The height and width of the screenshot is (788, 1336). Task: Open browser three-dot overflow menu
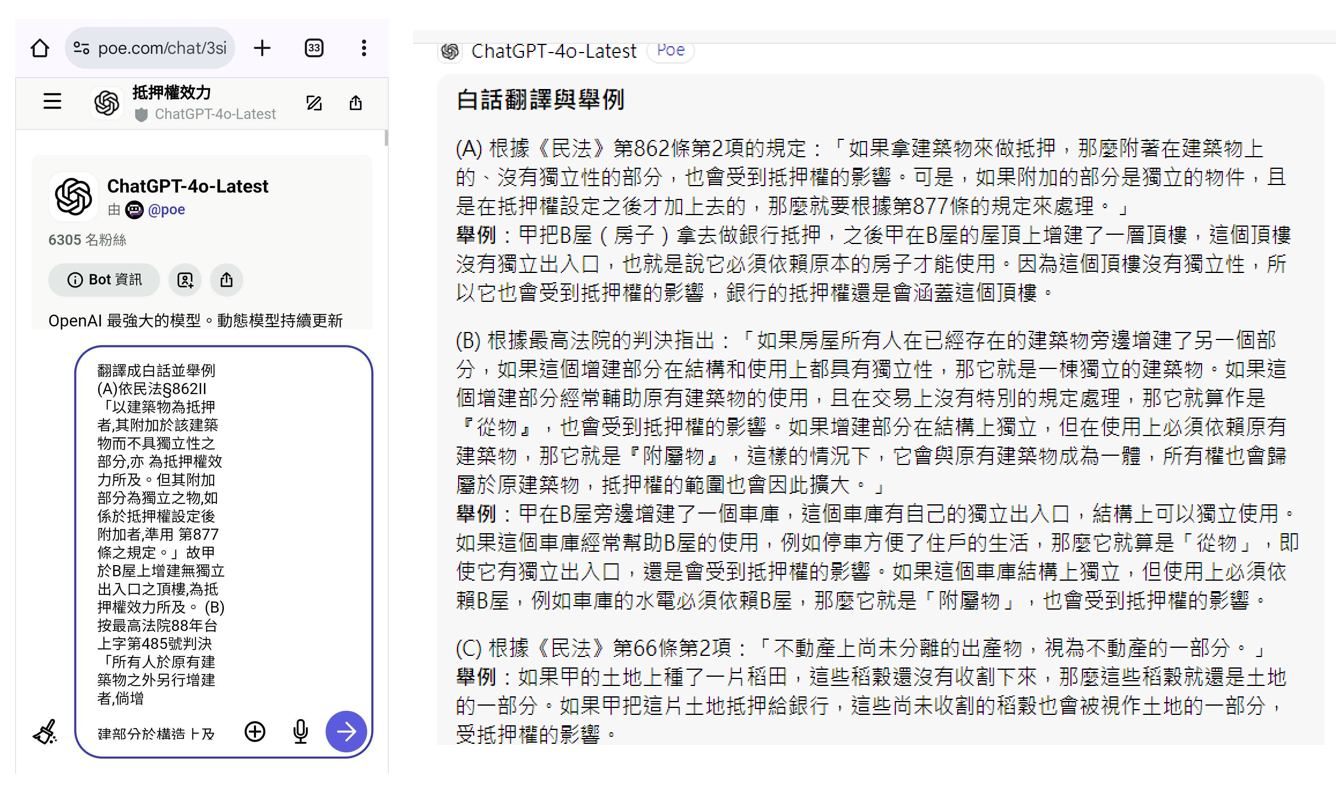[x=364, y=48]
